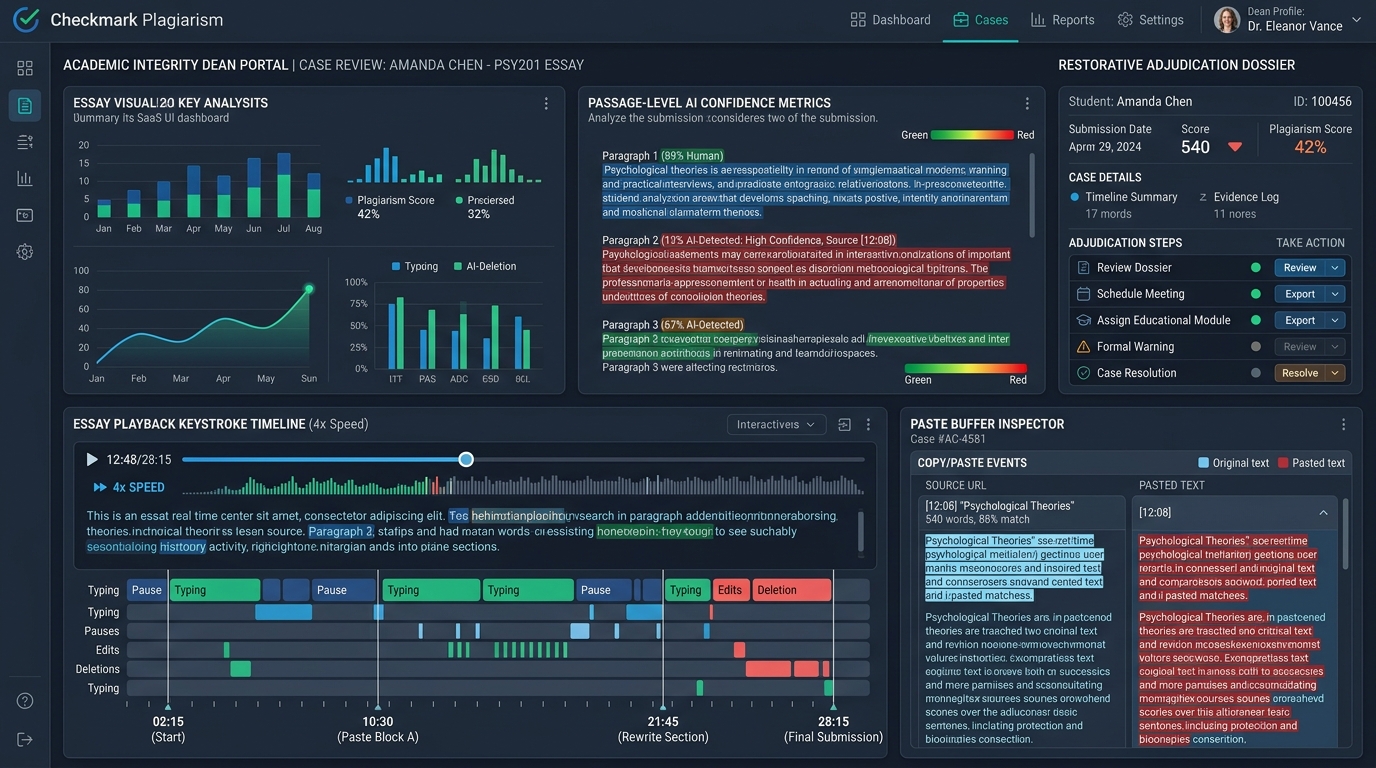Select the highlighted document icon in left sidebar
The width and height of the screenshot is (1376, 768).
(x=25, y=105)
